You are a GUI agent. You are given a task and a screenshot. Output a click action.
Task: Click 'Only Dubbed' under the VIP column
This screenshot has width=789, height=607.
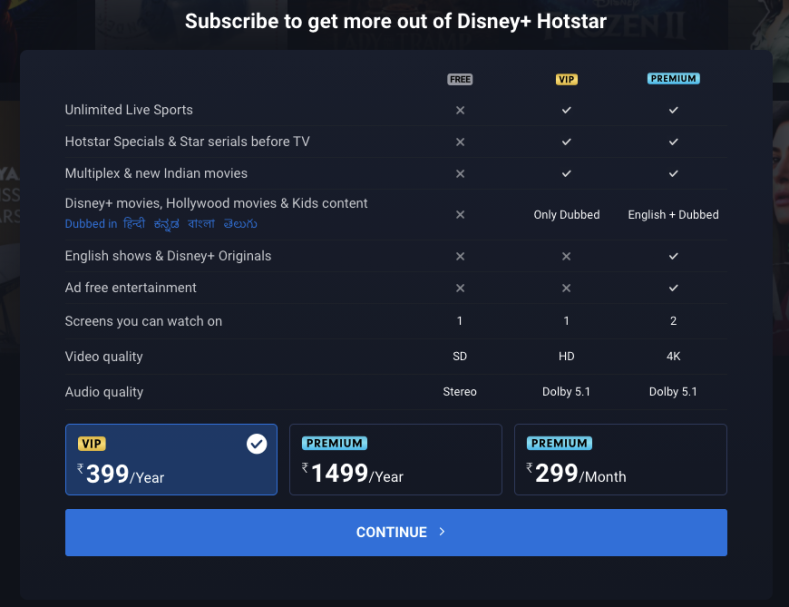(567, 214)
